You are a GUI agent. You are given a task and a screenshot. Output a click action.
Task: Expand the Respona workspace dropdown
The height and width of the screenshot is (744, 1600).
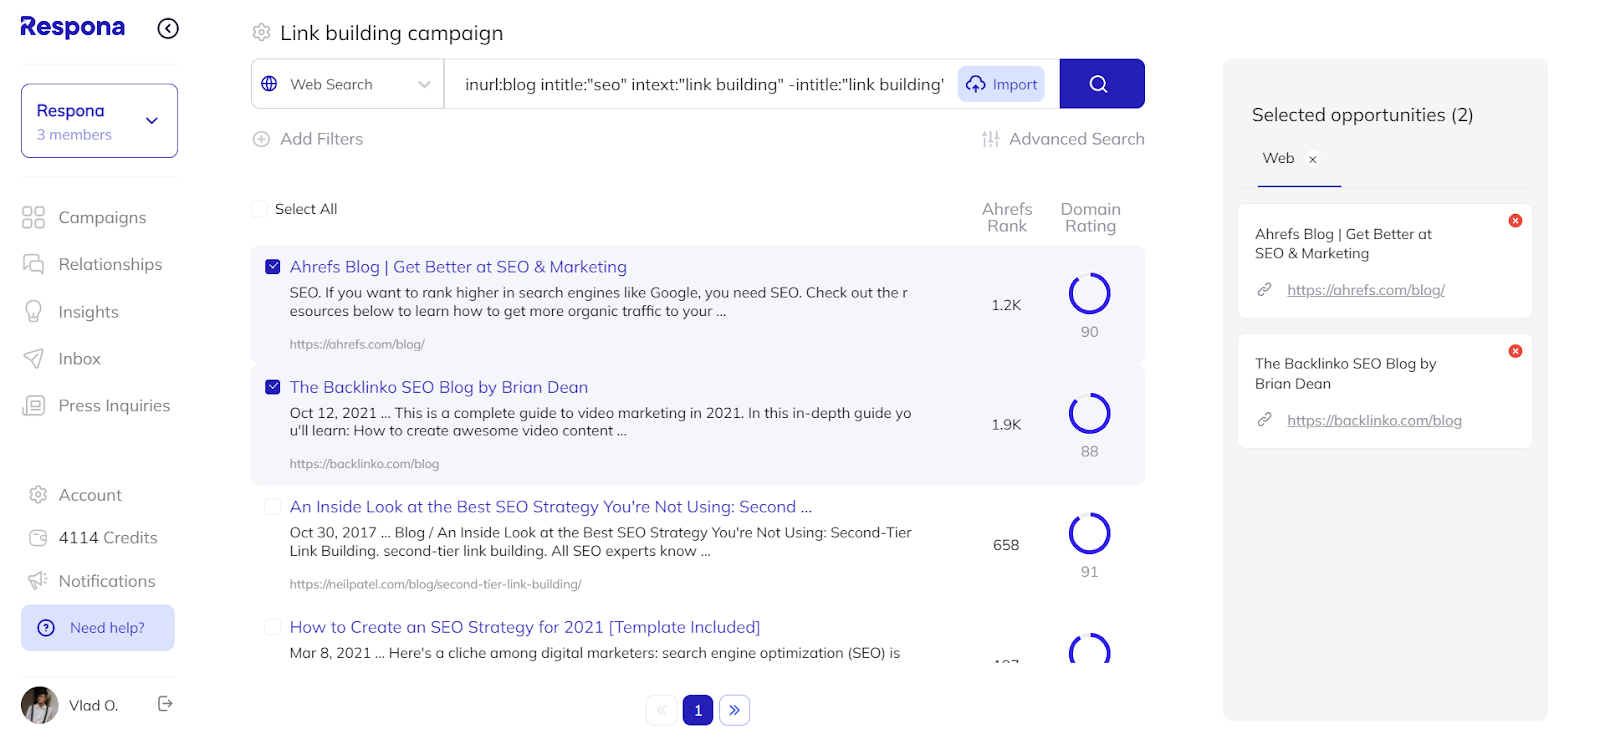coord(99,121)
